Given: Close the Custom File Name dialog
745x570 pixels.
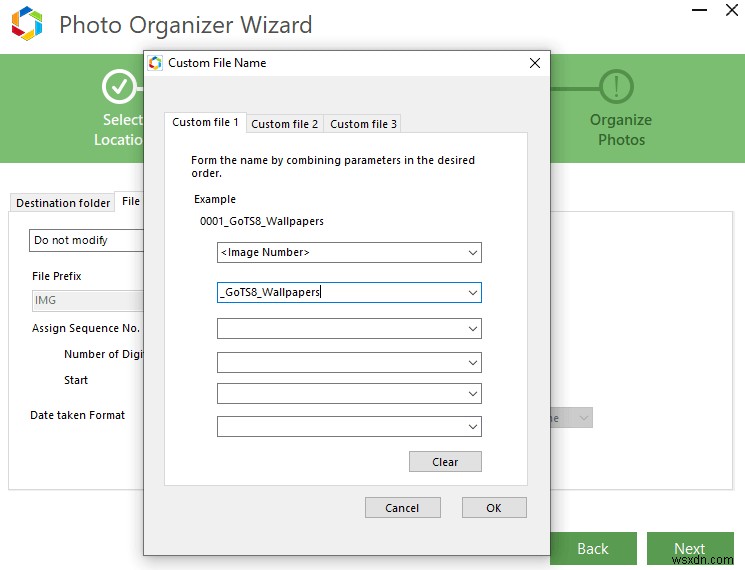Looking at the screenshot, I should click(x=535, y=63).
